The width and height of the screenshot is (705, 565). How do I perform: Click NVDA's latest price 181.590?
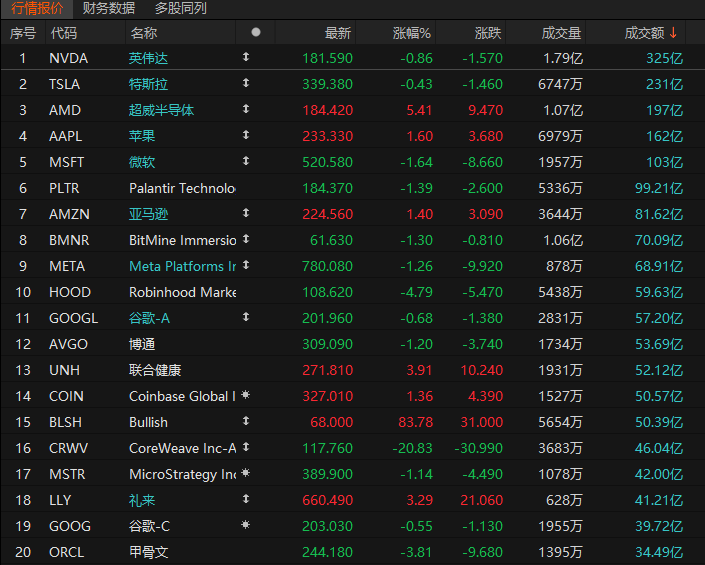(327, 58)
